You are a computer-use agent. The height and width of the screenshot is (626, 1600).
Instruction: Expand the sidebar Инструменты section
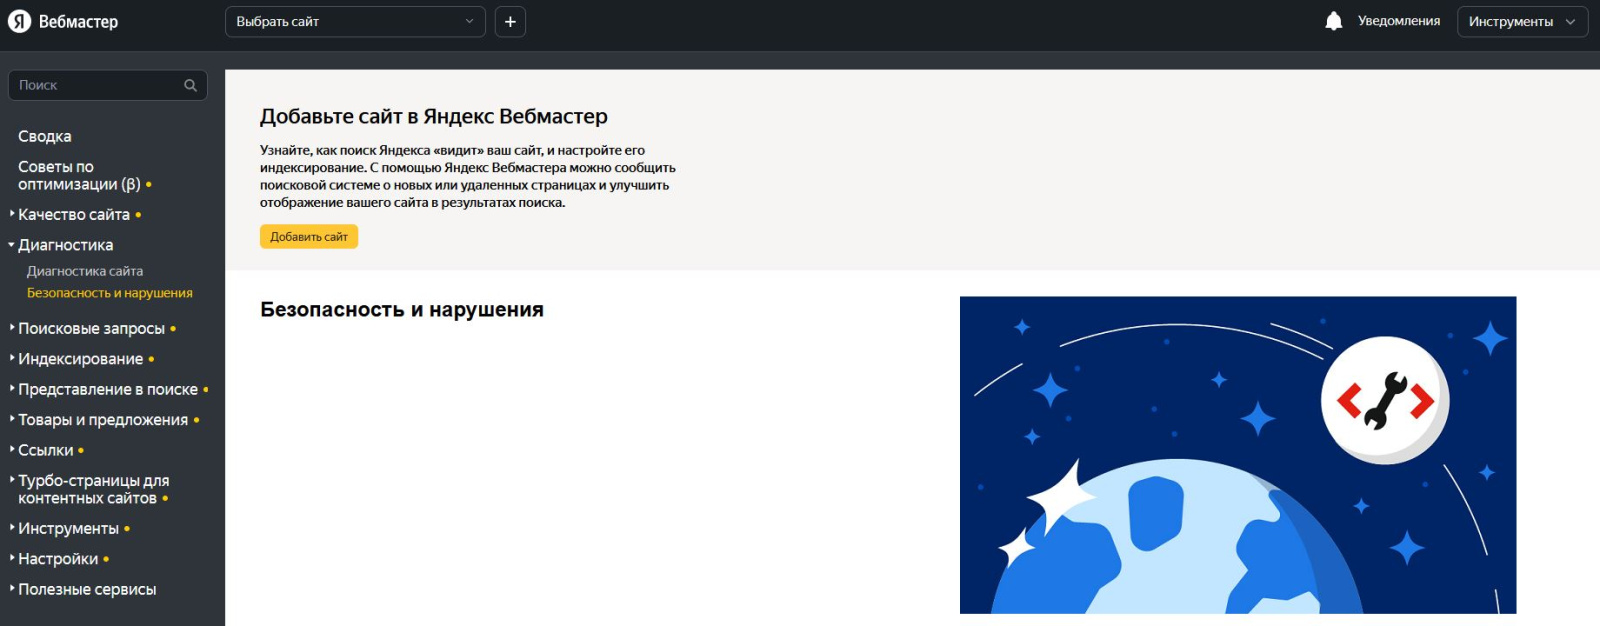tap(69, 528)
